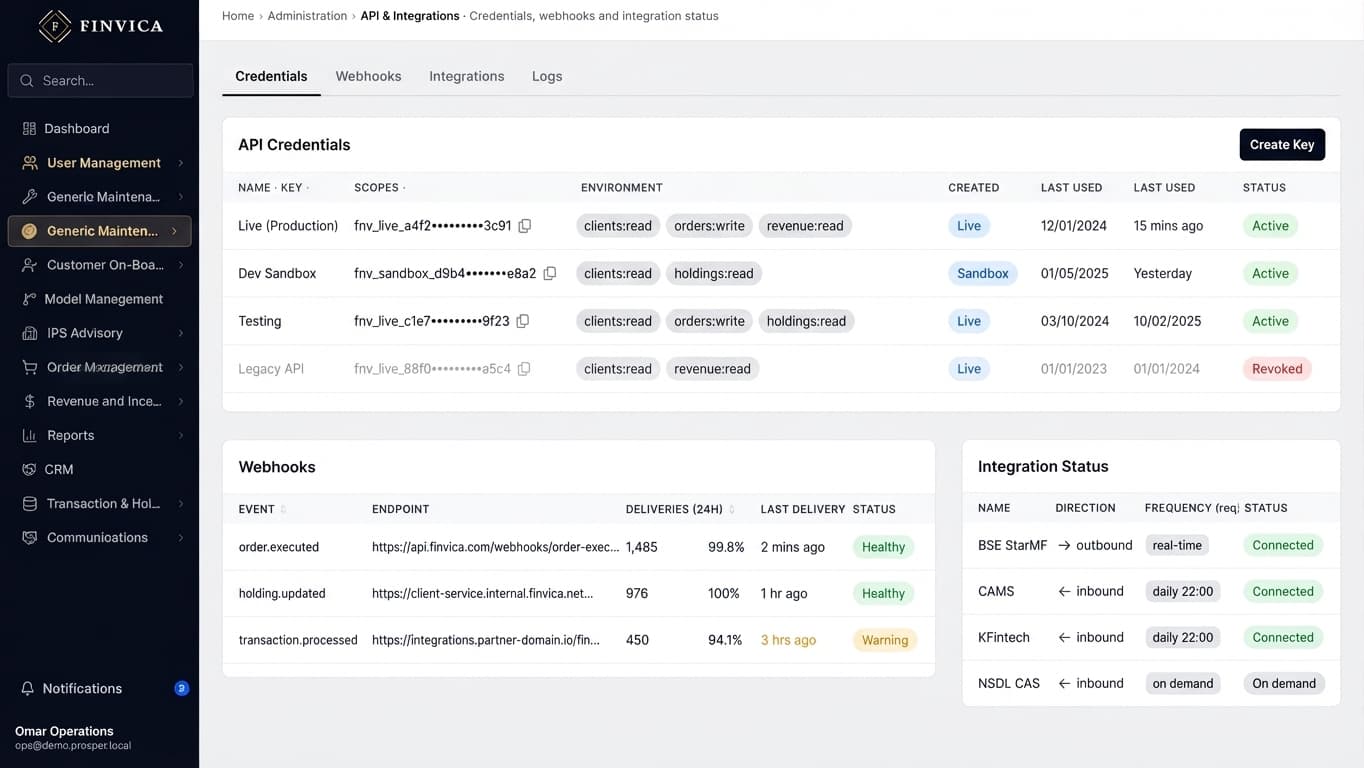Go to Home breadcrumb
Screen dimensions: 1364x768
[x=238, y=16]
